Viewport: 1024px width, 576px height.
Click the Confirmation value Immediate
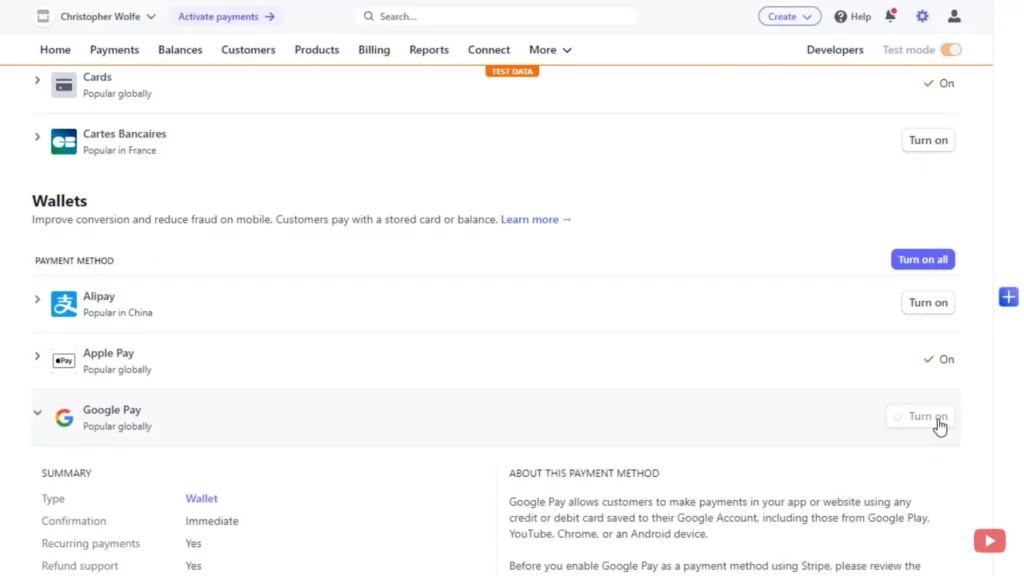tap(212, 521)
